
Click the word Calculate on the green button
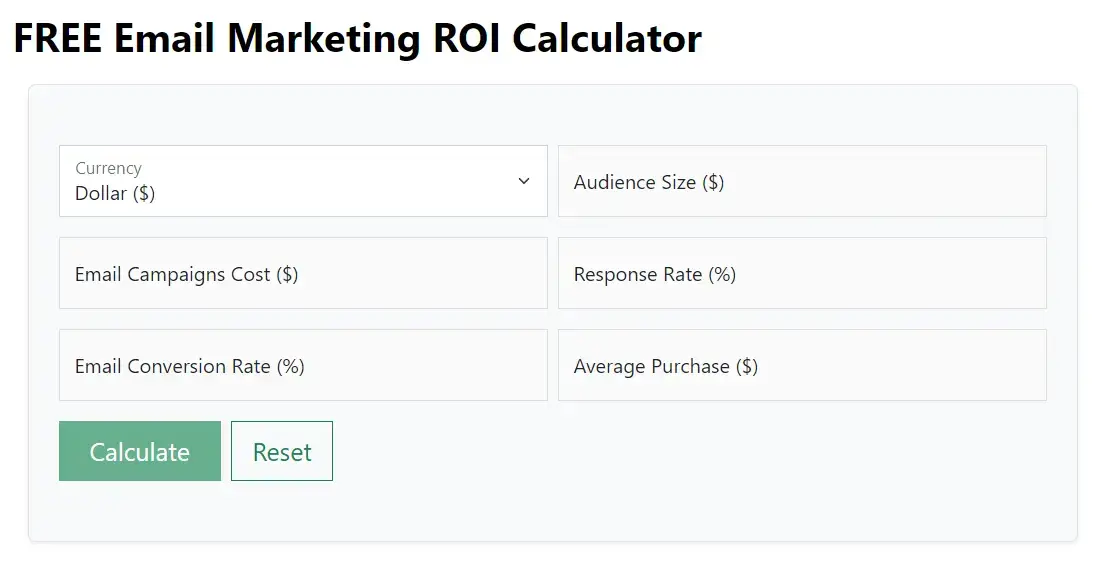(x=140, y=452)
